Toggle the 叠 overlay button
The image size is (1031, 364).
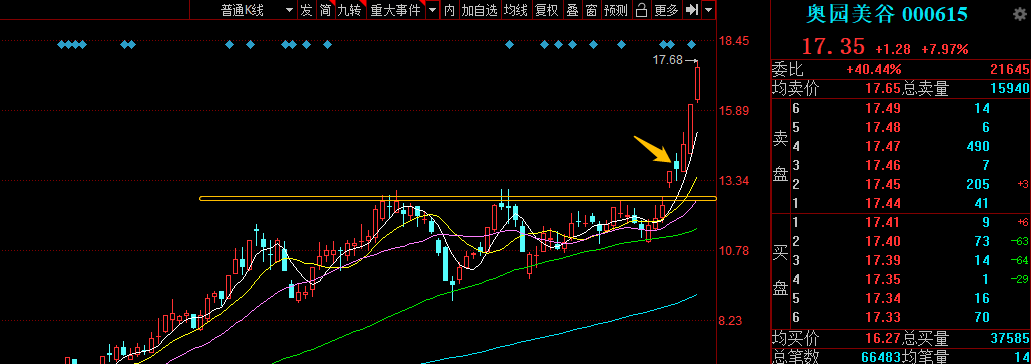[x=573, y=10]
